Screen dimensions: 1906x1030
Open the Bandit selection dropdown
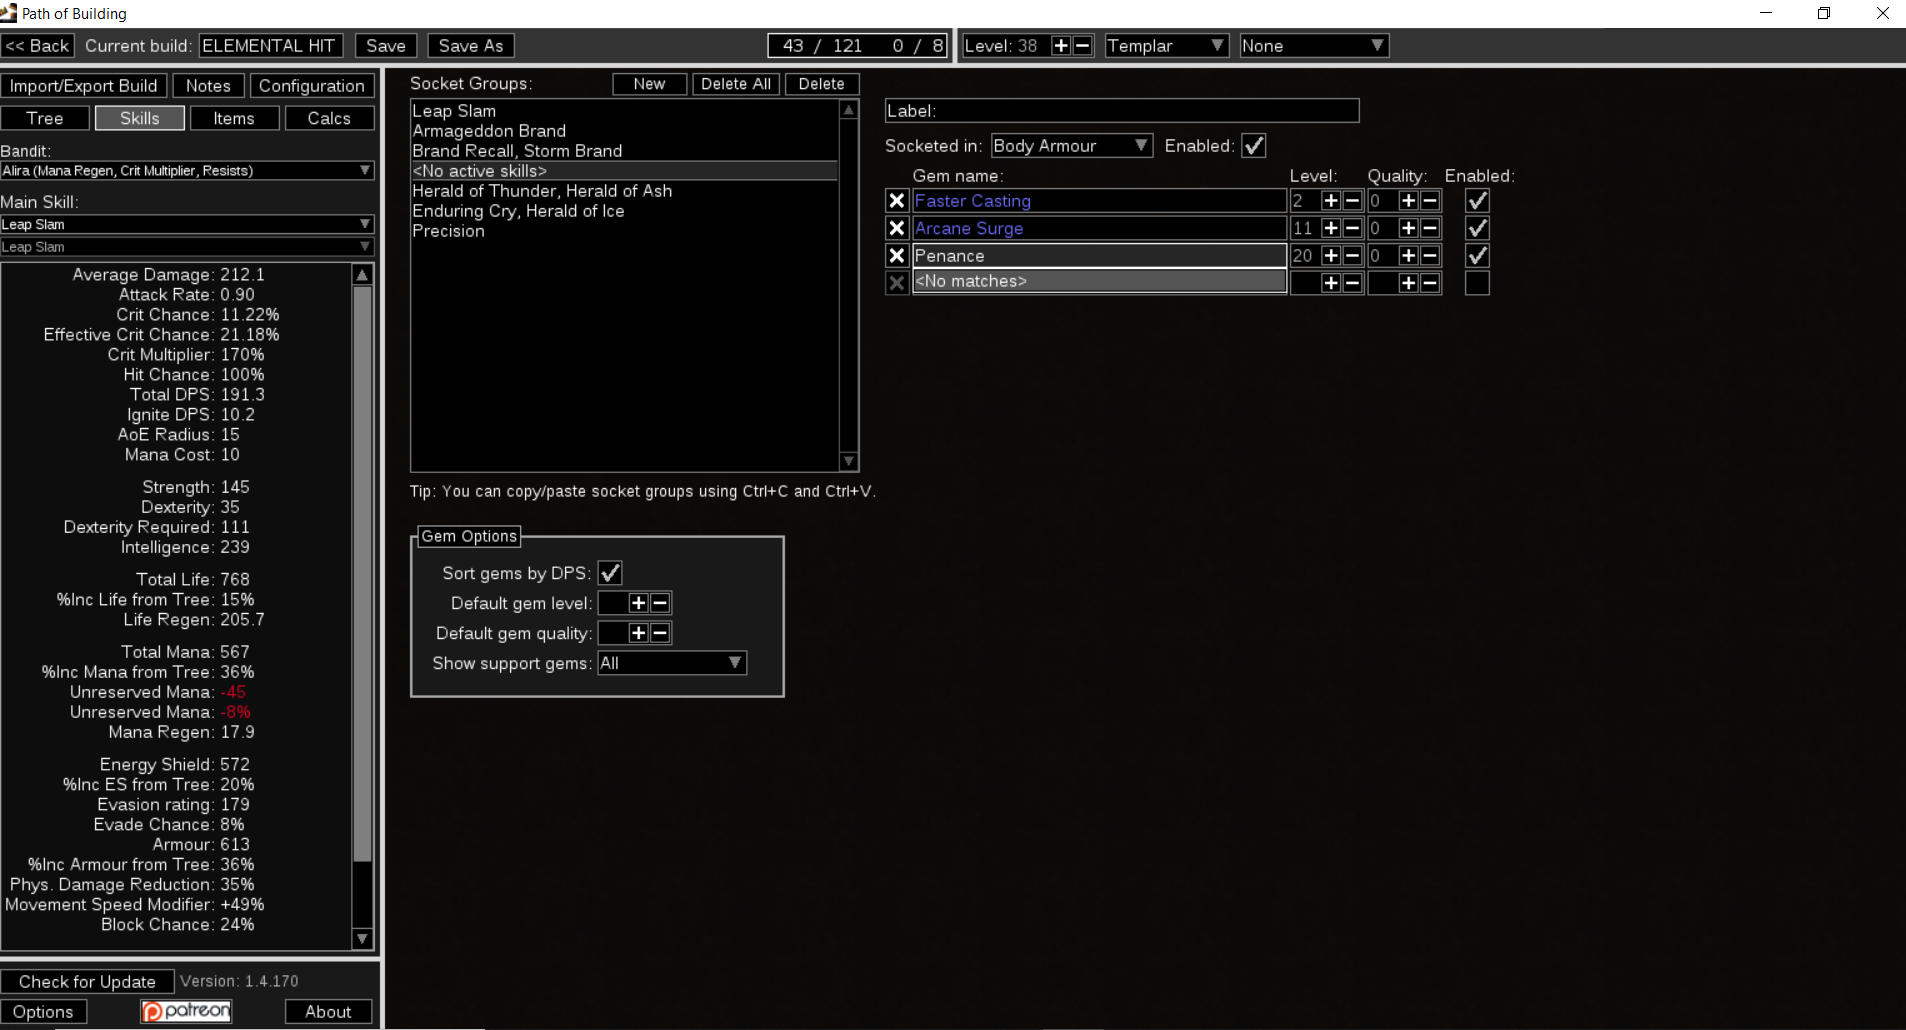(x=187, y=170)
